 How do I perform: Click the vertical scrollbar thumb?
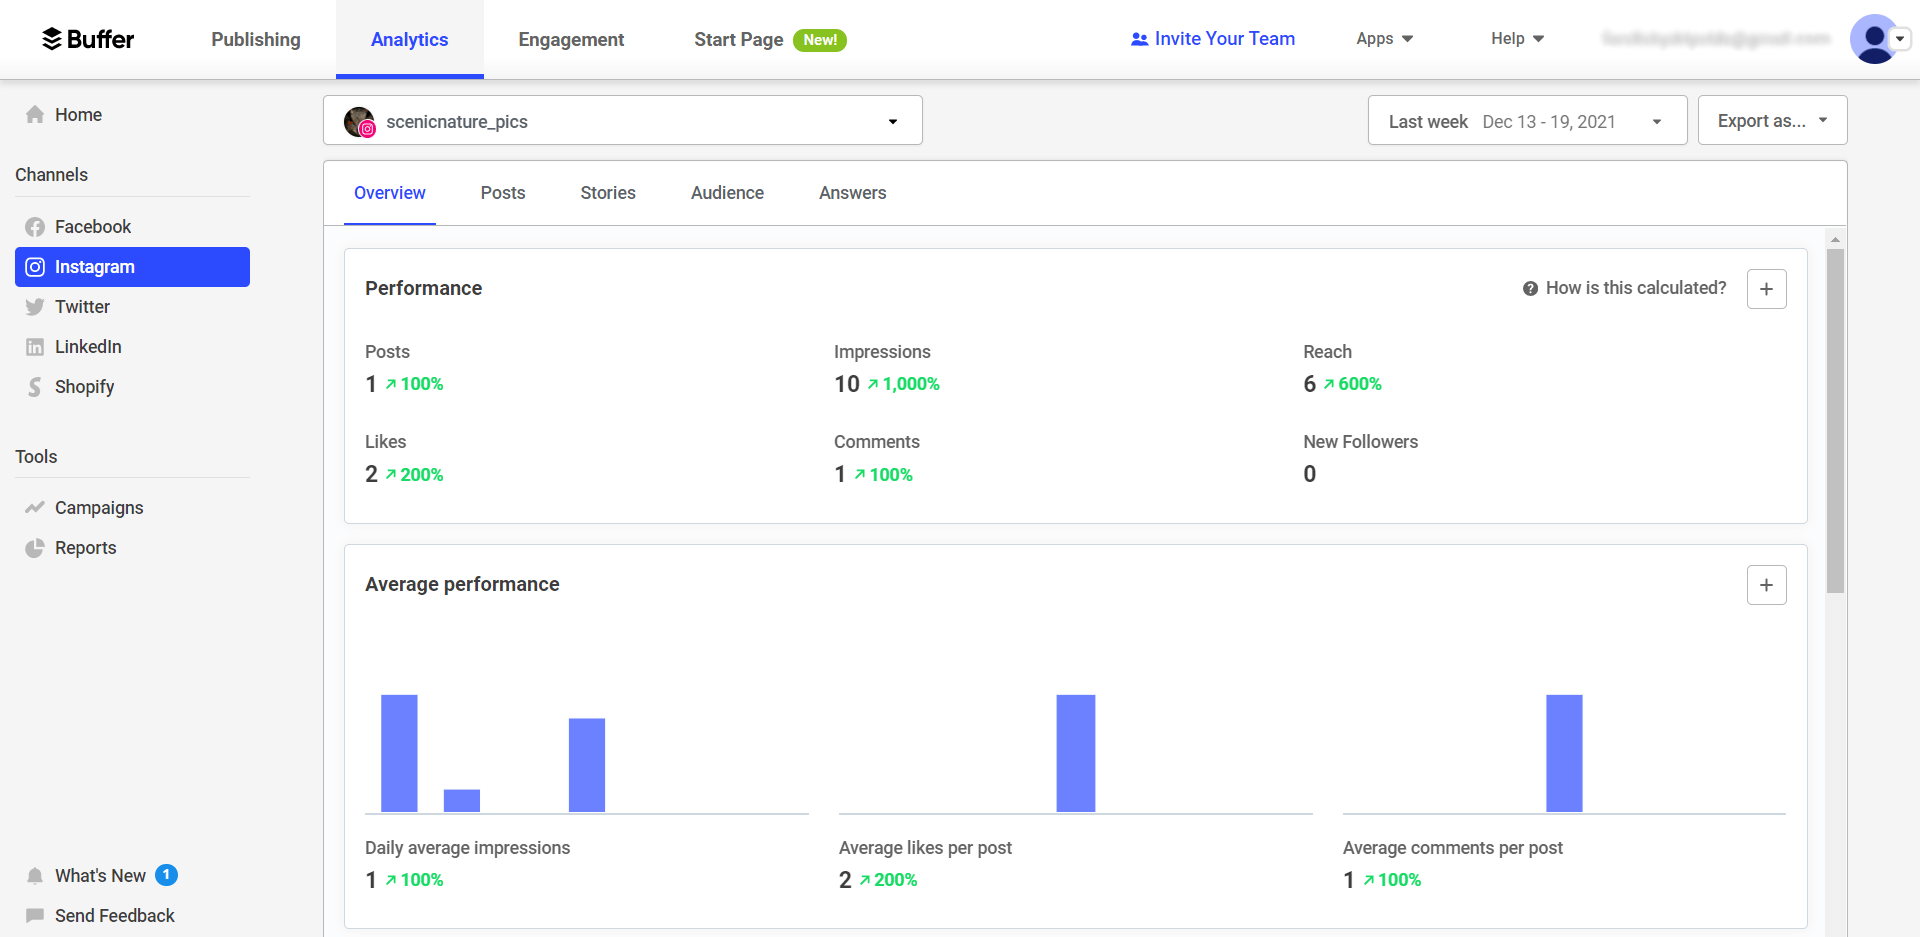click(1835, 421)
